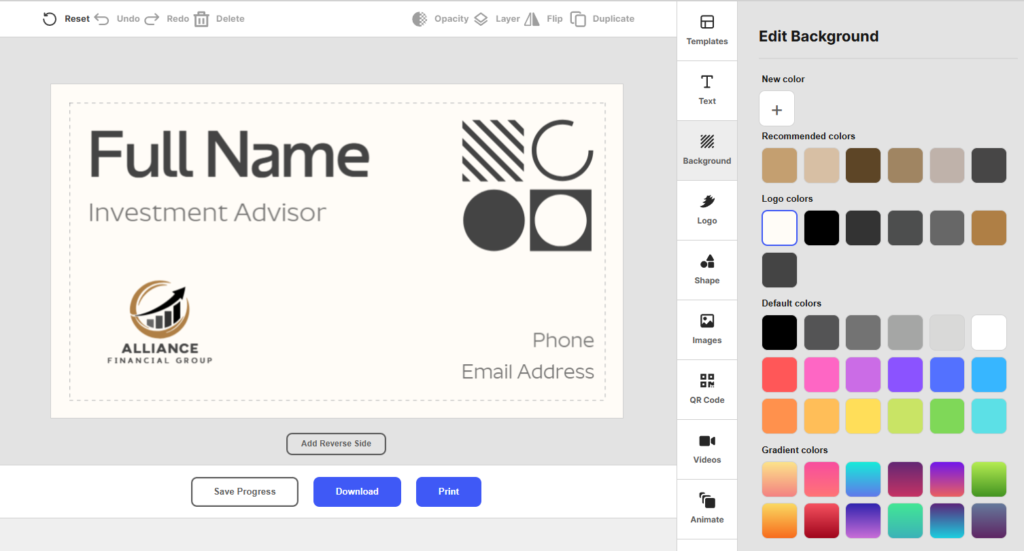Open the QR Code panel
1024x551 pixels.
(x=707, y=389)
